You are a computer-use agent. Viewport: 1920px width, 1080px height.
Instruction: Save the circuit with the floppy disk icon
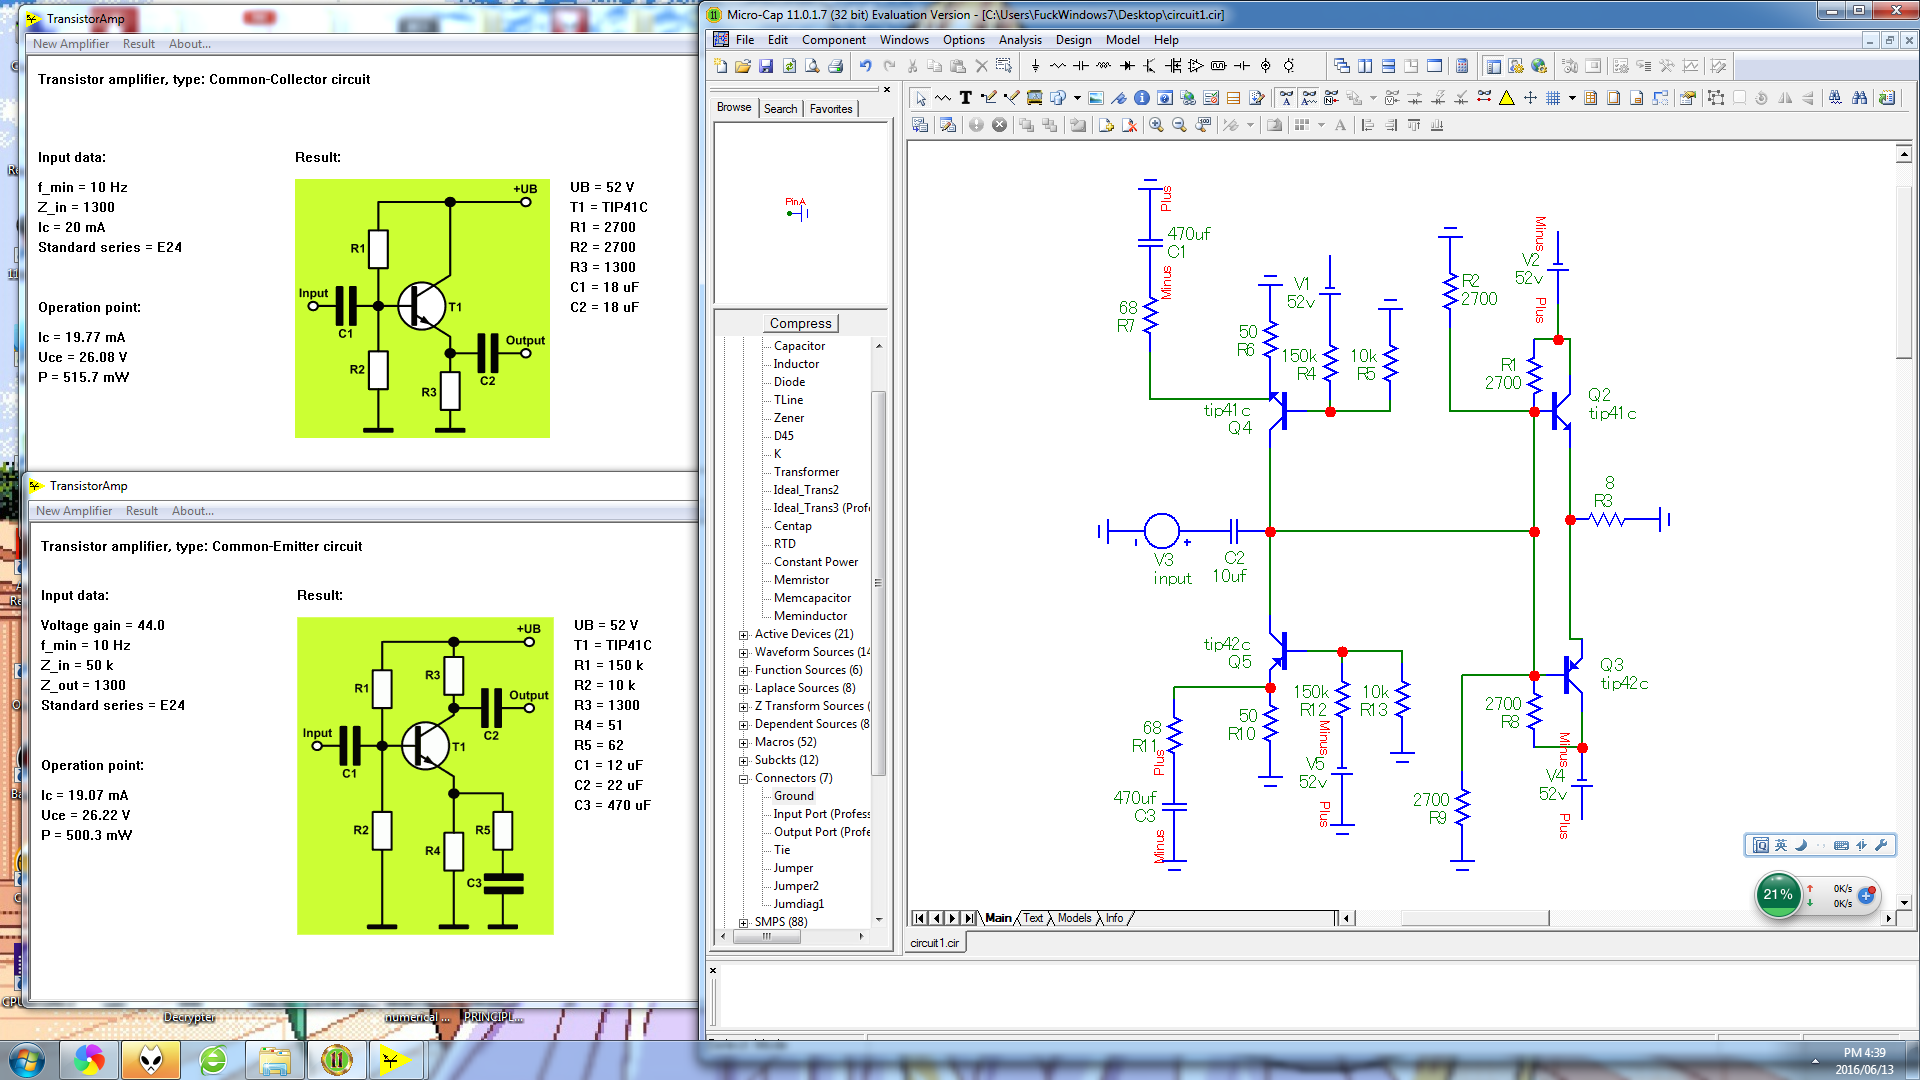point(766,66)
